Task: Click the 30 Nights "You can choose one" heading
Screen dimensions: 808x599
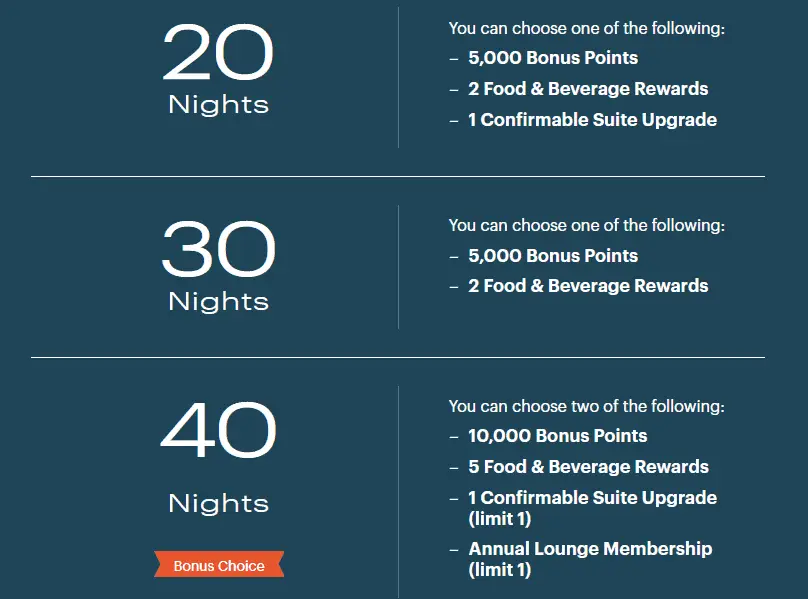Action: point(586,226)
